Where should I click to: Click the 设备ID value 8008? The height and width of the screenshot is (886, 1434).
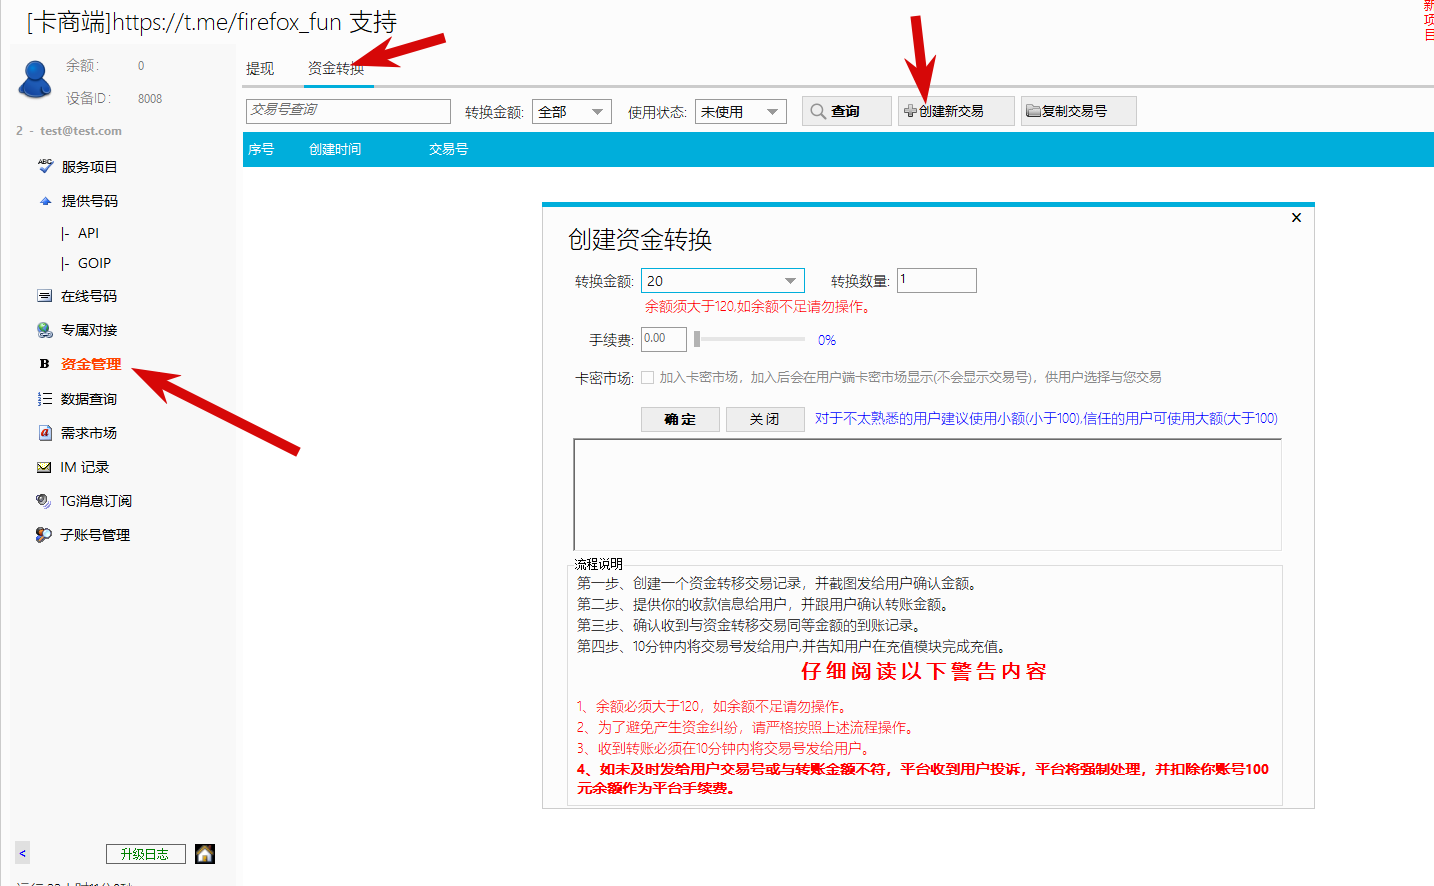[150, 99]
